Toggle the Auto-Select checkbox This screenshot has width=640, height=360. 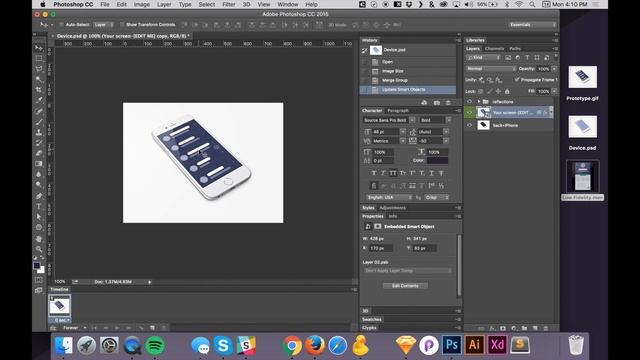tap(62, 25)
